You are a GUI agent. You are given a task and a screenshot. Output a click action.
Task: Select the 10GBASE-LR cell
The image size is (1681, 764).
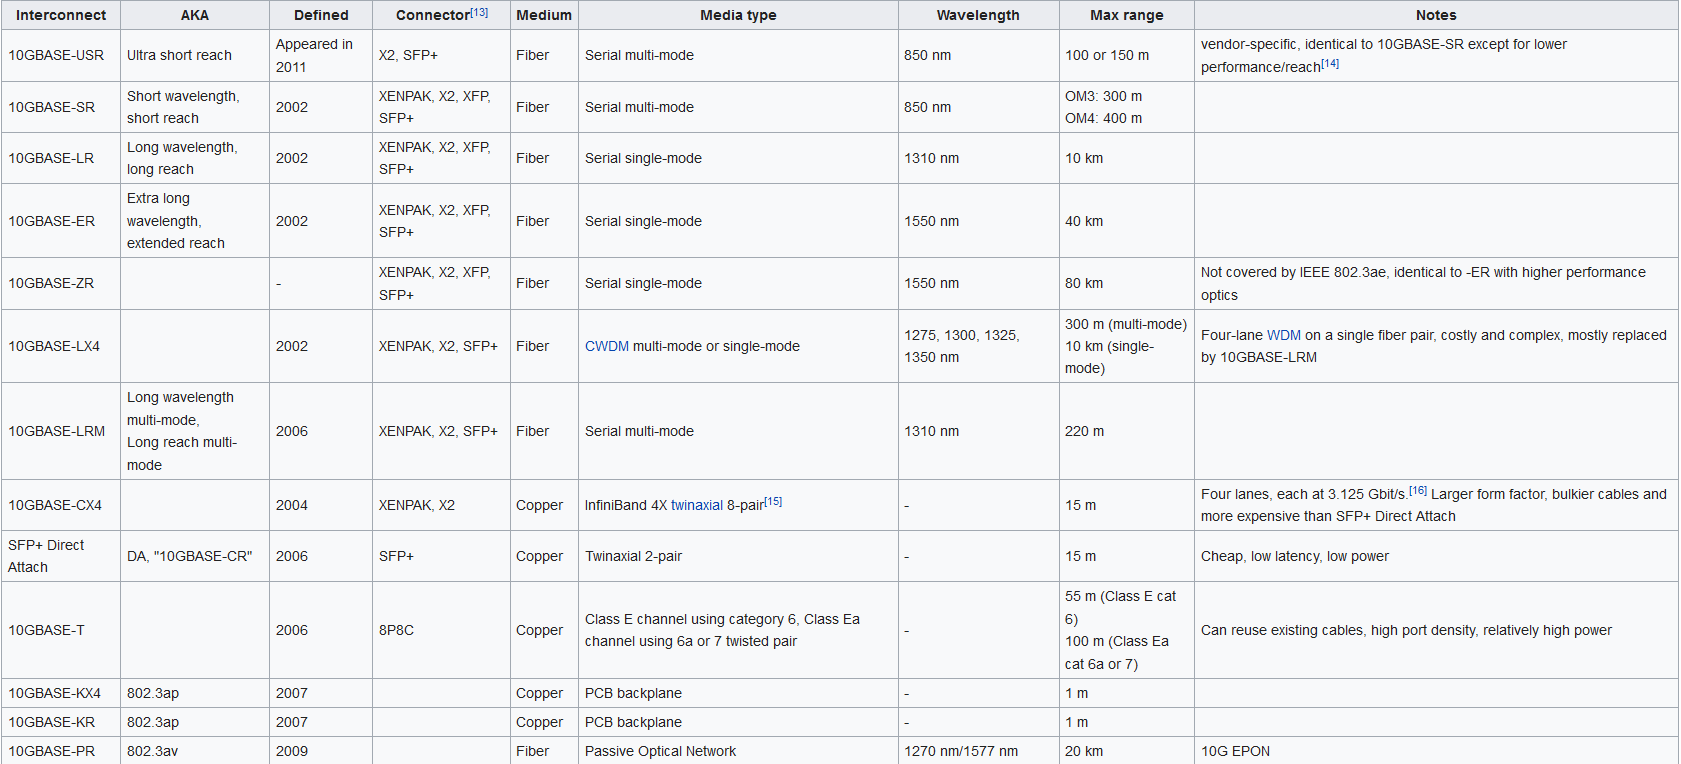pyautogui.click(x=61, y=158)
